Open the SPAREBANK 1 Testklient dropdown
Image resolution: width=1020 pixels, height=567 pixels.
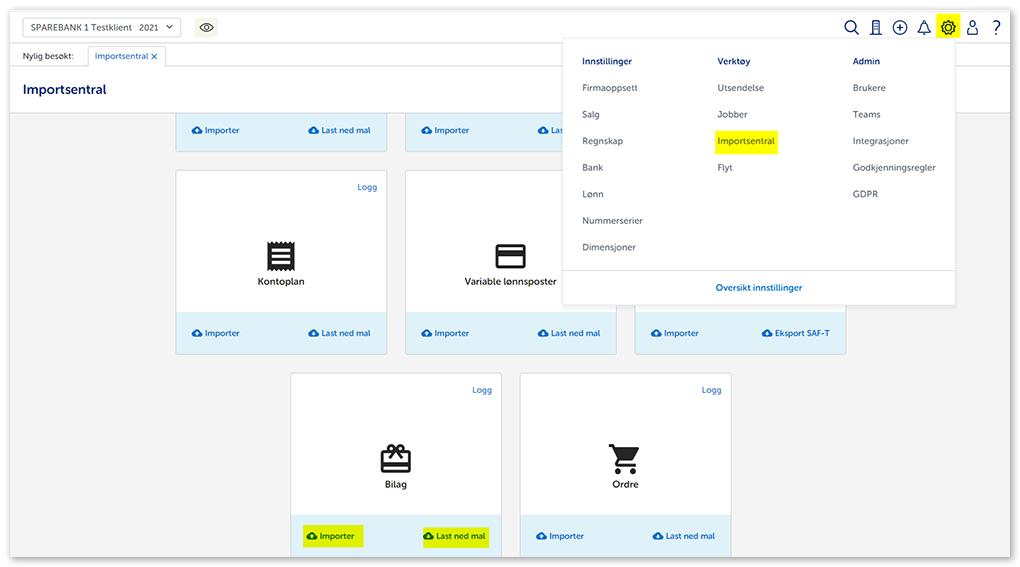coord(101,28)
